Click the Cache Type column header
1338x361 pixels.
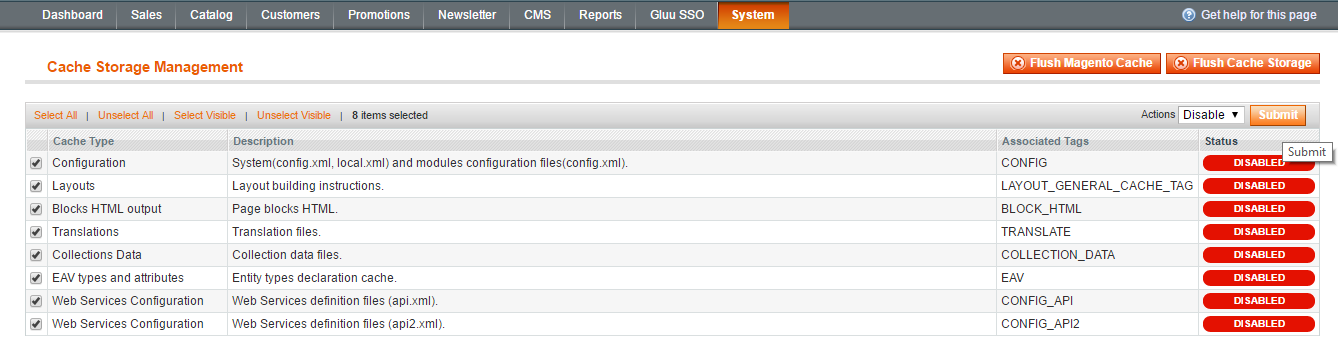[83, 141]
